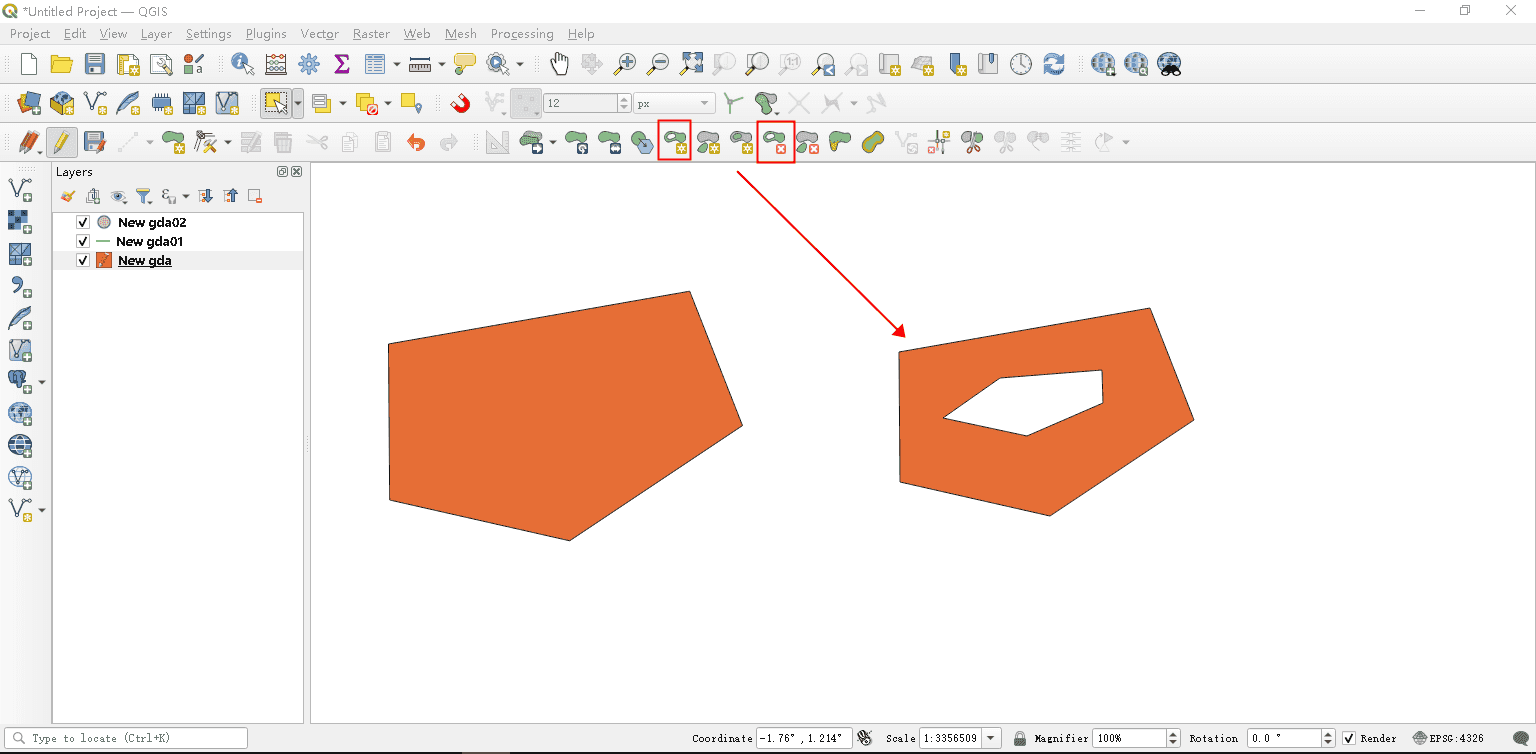1536x754 pixels.
Task: Open the Style Manager icon
Action: coord(194,64)
